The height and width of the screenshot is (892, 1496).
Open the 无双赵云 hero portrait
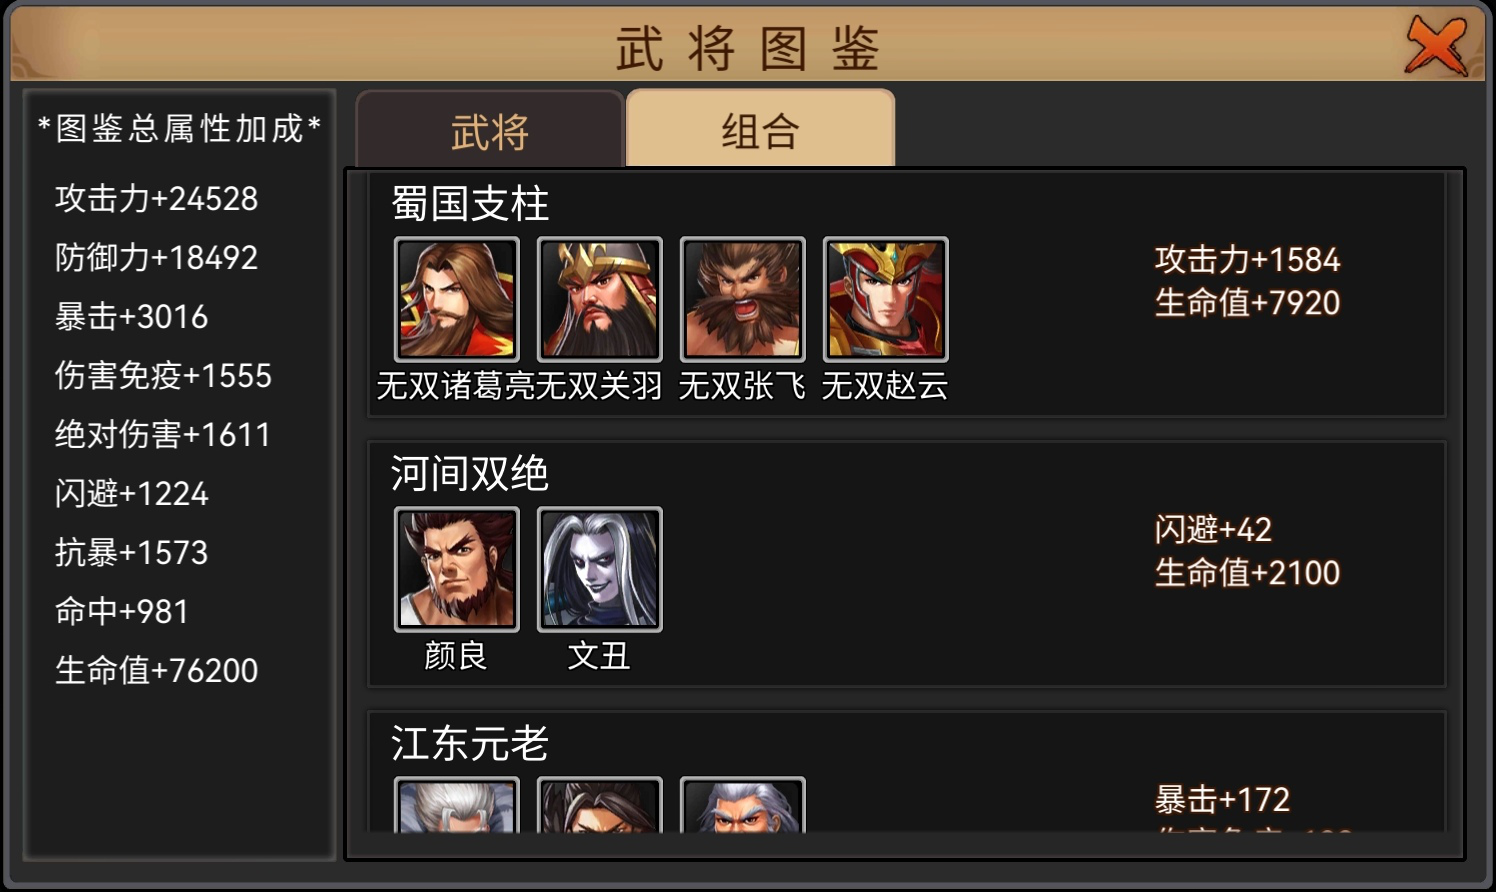(x=886, y=299)
